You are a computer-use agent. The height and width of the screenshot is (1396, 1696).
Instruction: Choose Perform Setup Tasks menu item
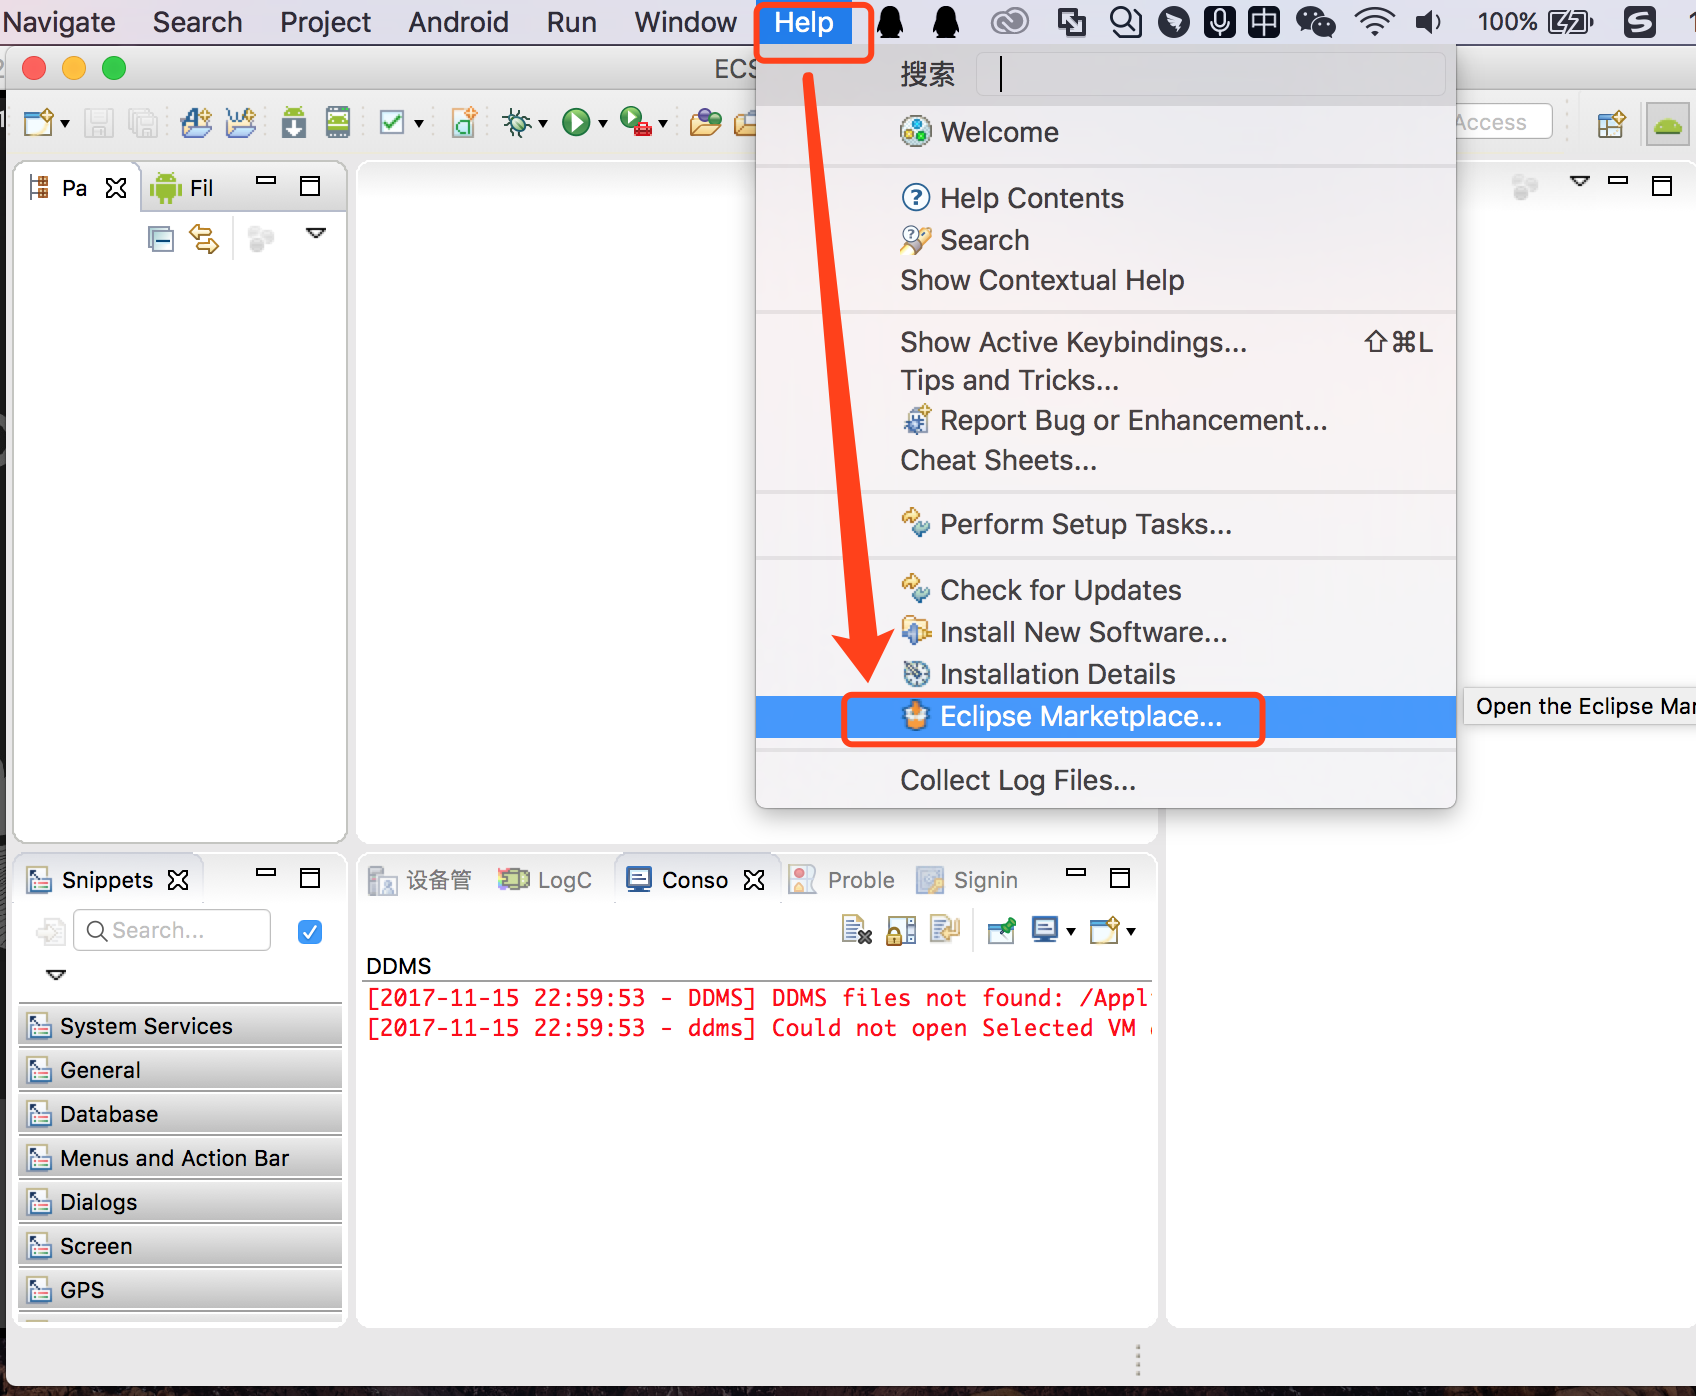click(x=1105, y=524)
